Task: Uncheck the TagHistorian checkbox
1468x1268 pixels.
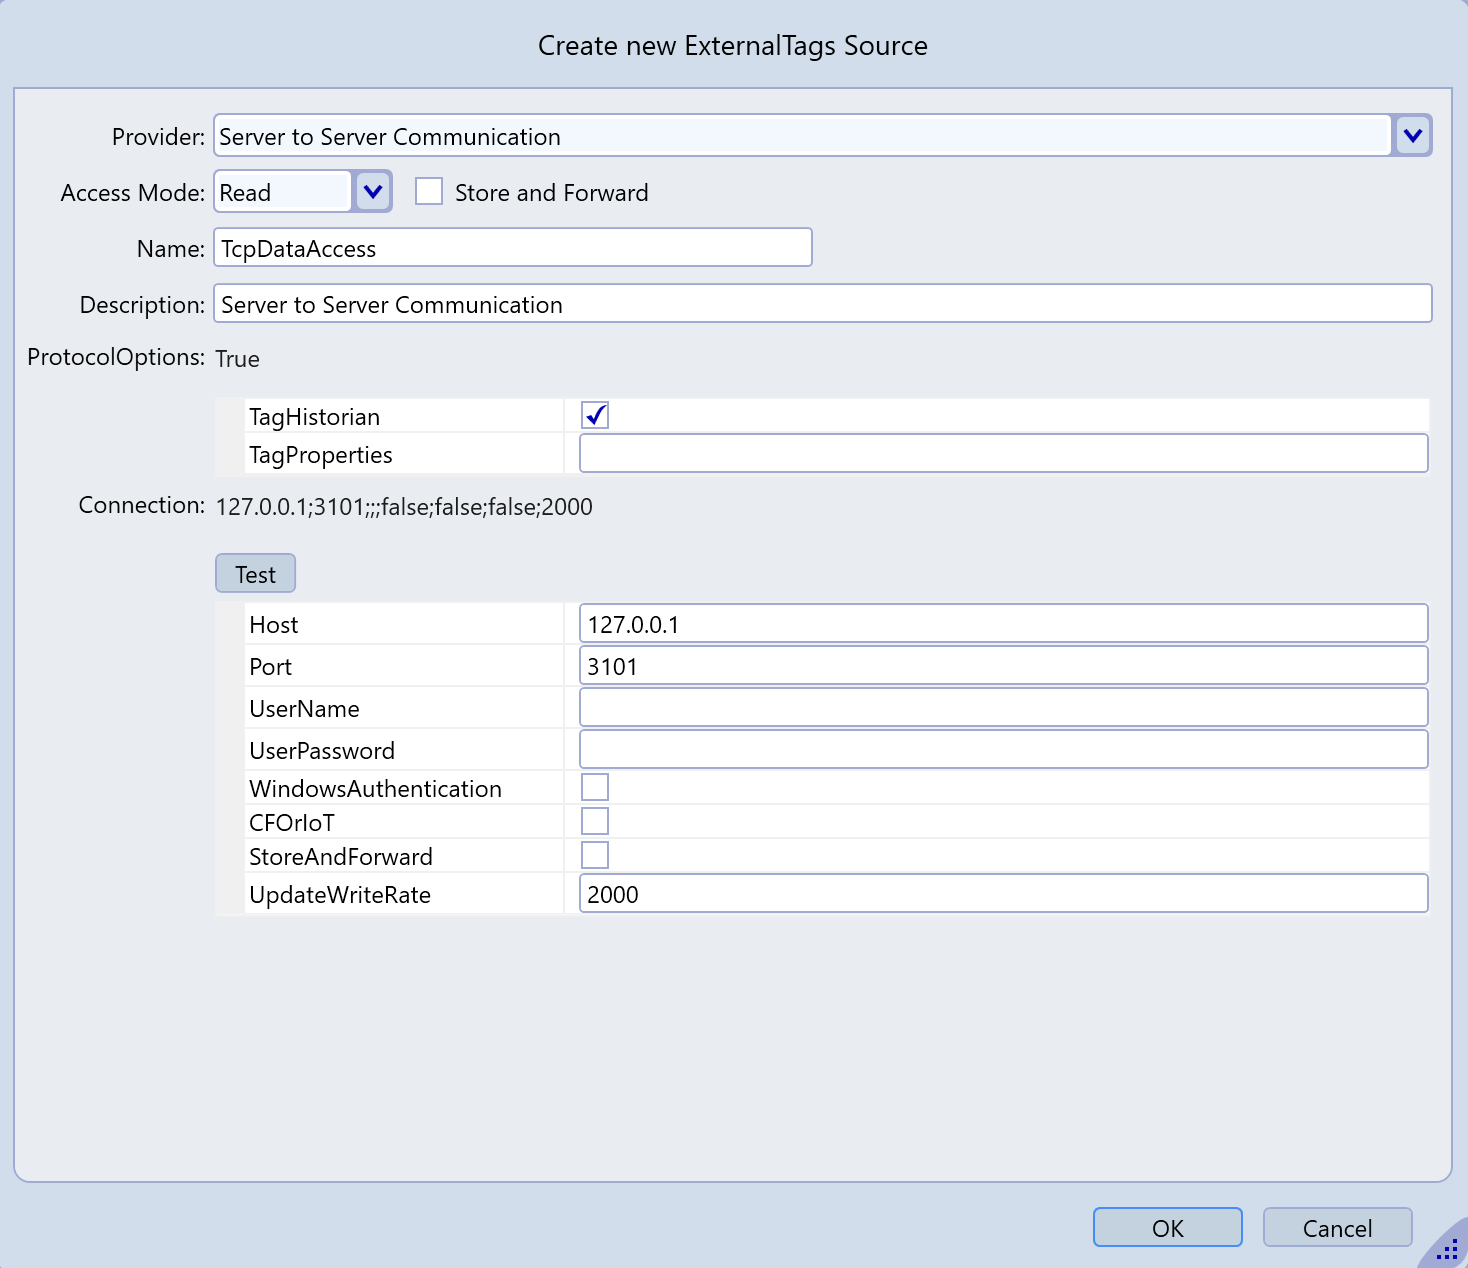Action: click(x=595, y=415)
